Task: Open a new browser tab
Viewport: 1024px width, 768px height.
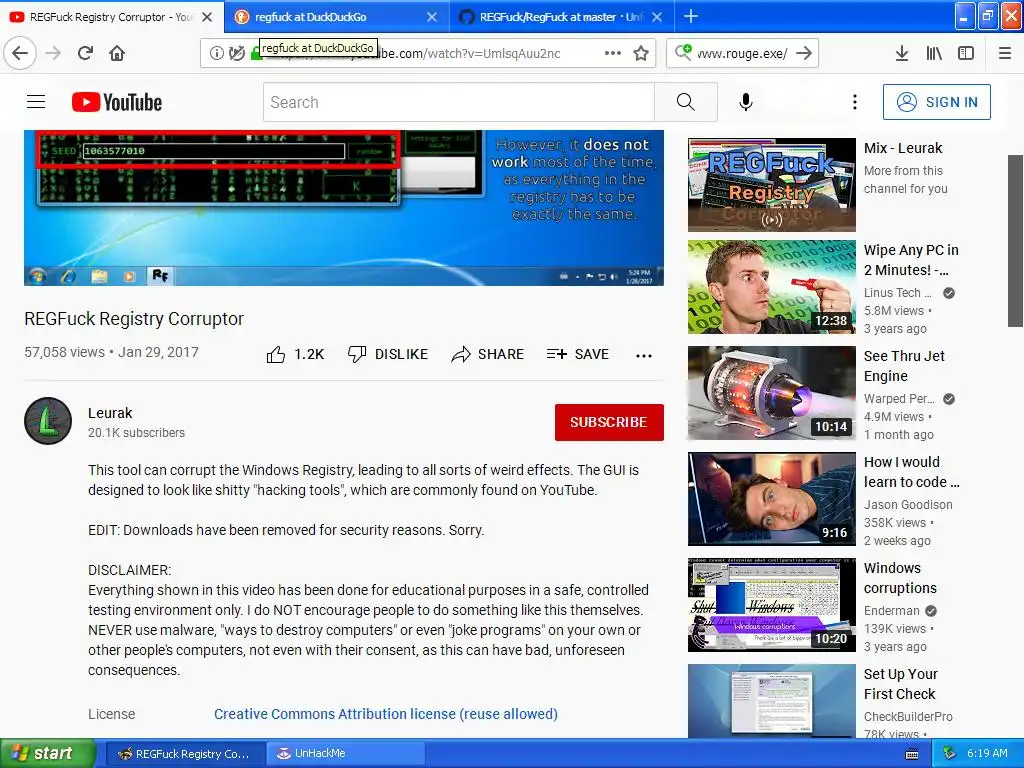Action: (x=691, y=16)
